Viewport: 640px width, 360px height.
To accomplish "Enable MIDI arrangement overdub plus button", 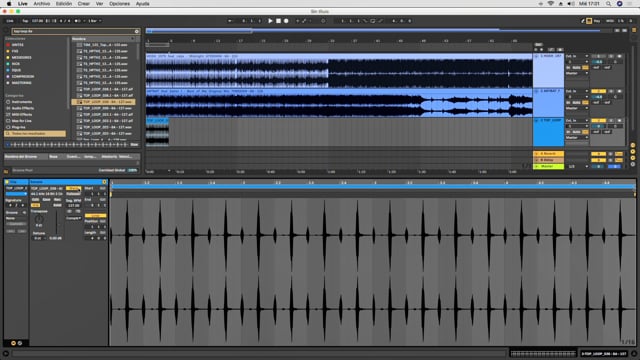I will tap(298, 21).
